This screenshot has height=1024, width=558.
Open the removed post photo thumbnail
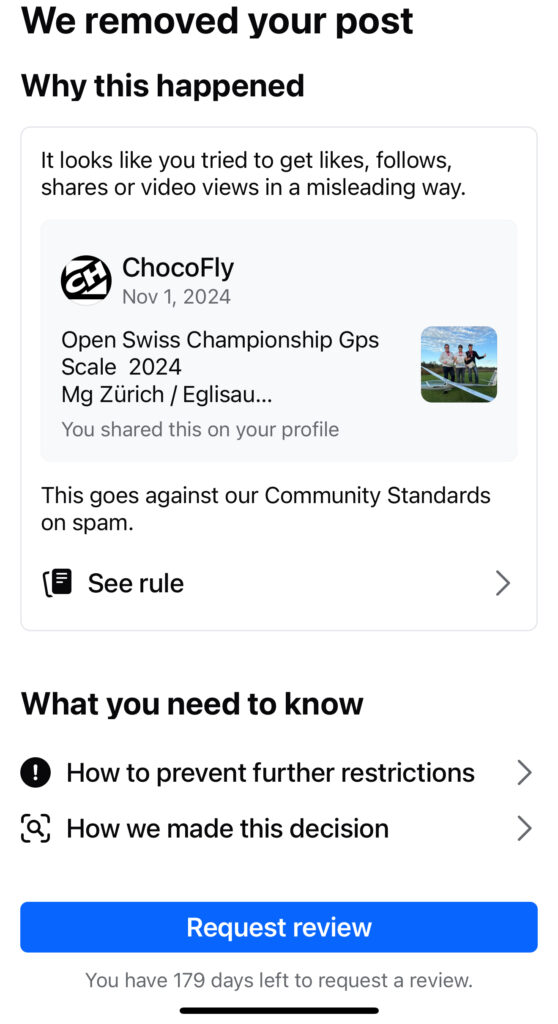pyautogui.click(x=459, y=364)
